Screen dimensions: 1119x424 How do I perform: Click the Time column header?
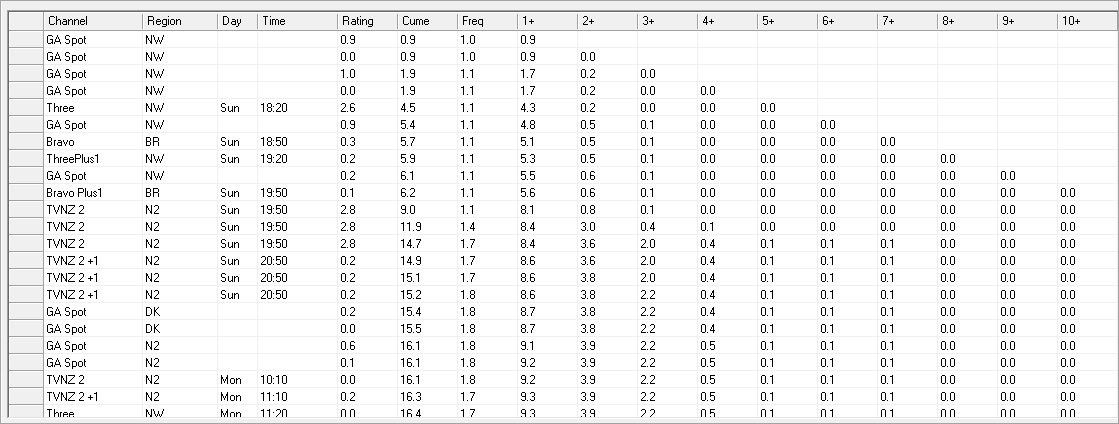point(298,21)
